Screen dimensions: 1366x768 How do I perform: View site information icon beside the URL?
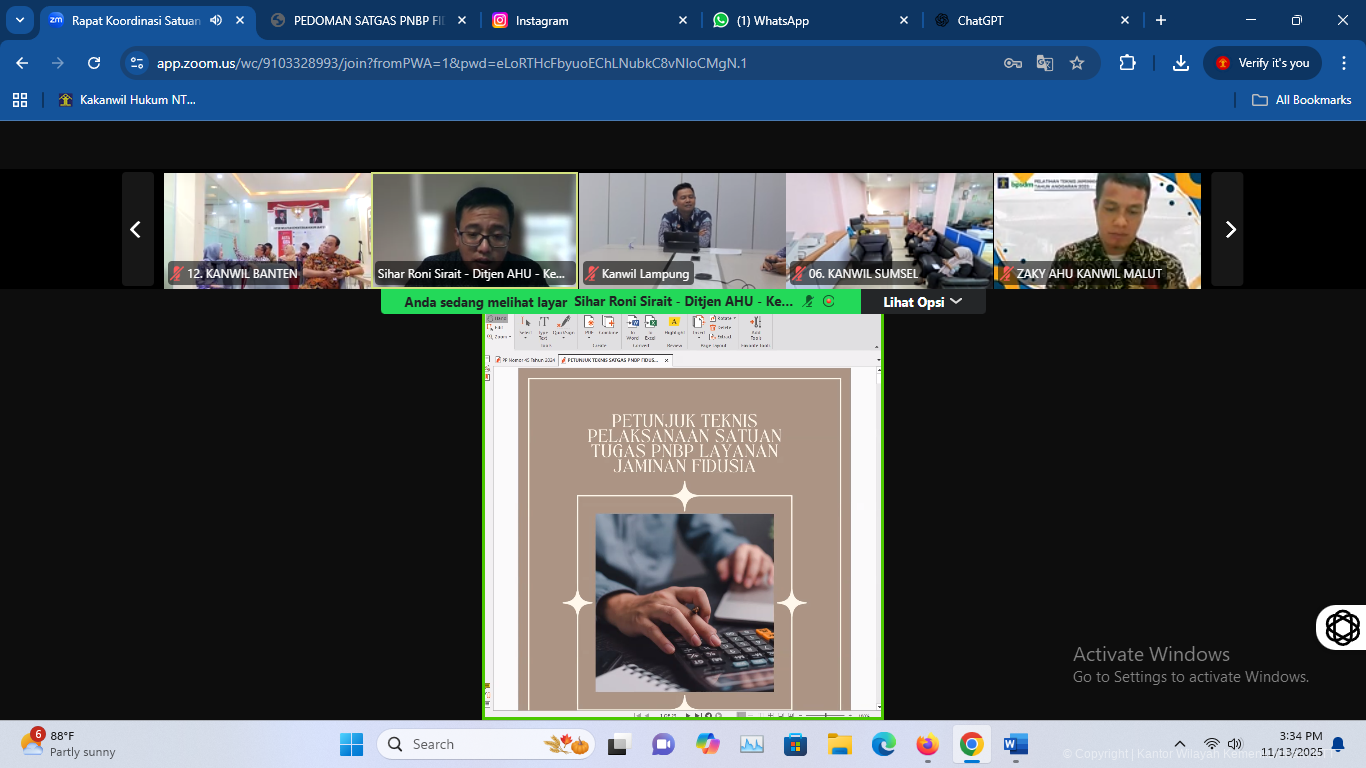(x=138, y=63)
